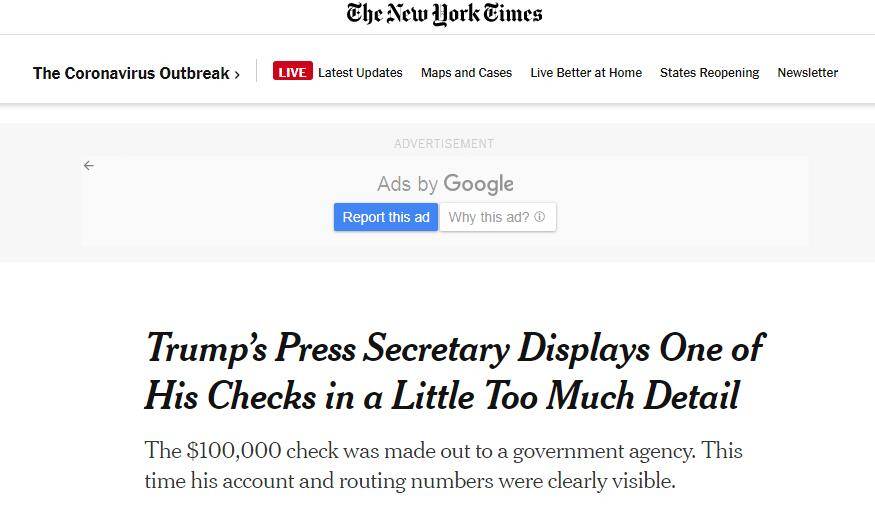Click the '$100,000 check' summary paragraph
This screenshot has height=516, width=875.
443,465
